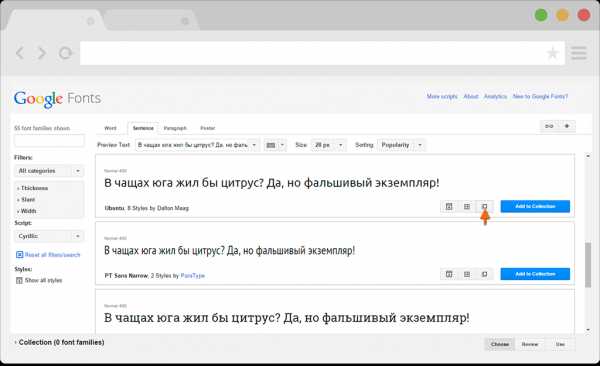Viewport: 600px width, 366px height.
Task: Open the keyboard layout dropdown
Action: click(x=275, y=145)
